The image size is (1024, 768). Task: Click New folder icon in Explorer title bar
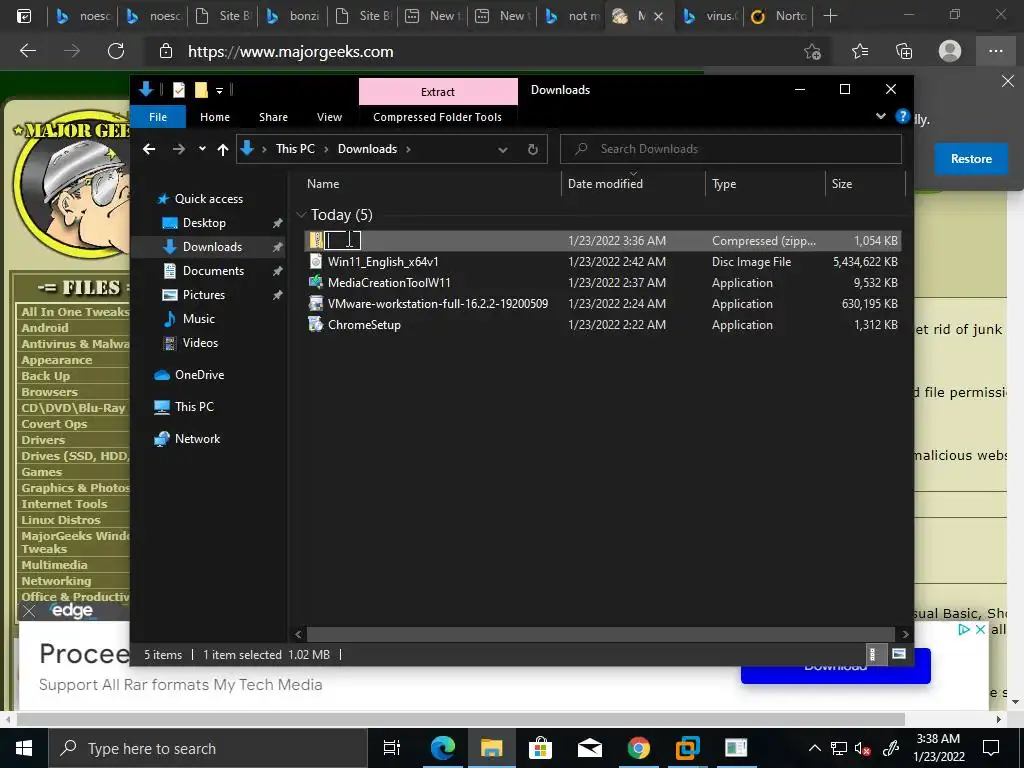[x=201, y=89]
